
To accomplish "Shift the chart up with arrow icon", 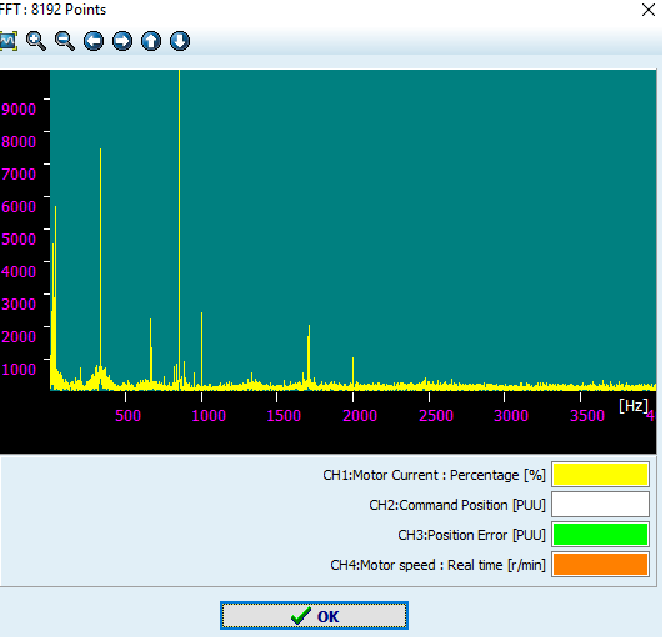I will tap(151, 41).
